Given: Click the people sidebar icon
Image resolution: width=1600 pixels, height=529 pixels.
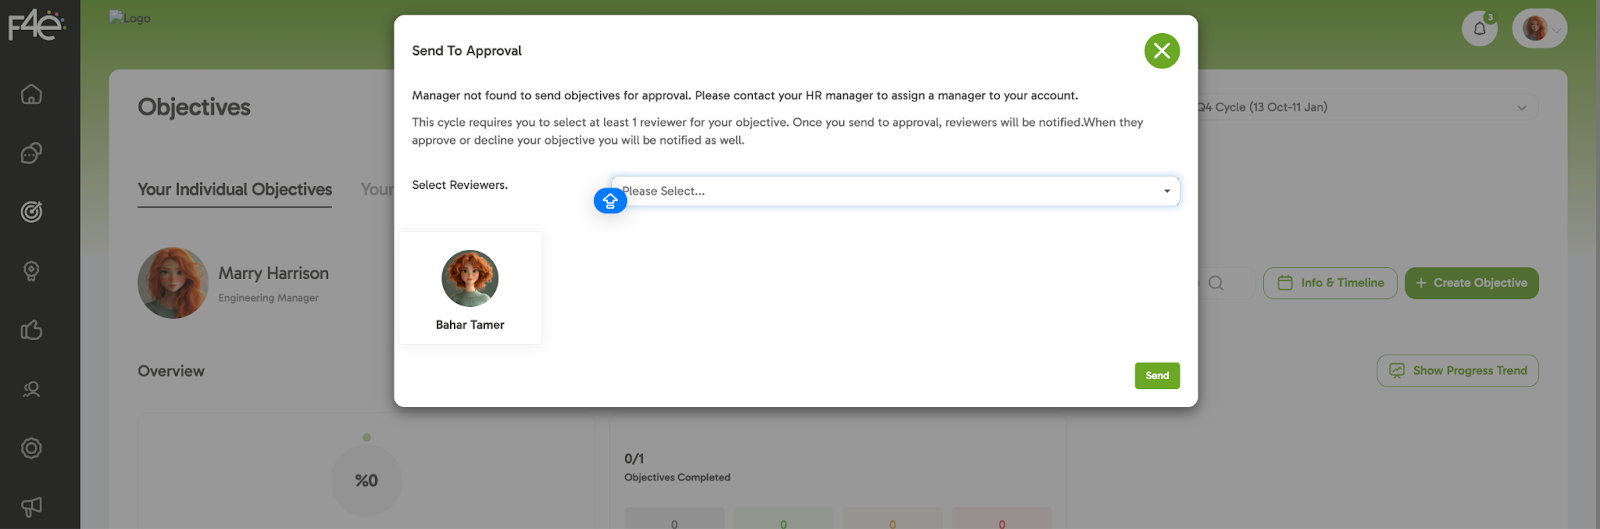Looking at the screenshot, I should coord(32,389).
